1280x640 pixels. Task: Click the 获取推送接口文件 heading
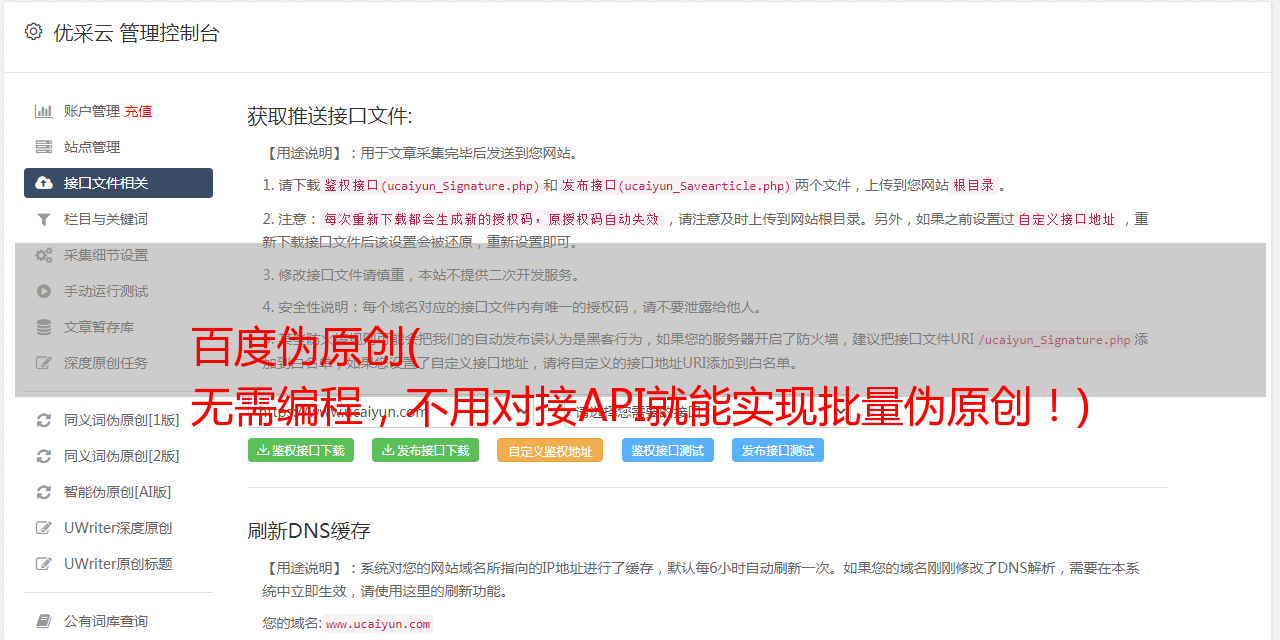tap(330, 116)
